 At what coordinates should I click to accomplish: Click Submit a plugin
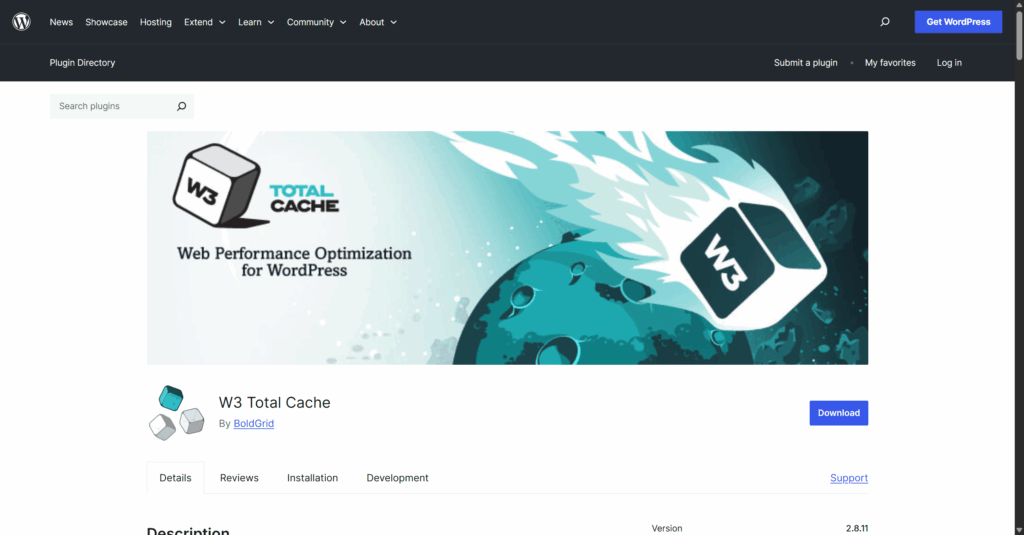(x=805, y=63)
